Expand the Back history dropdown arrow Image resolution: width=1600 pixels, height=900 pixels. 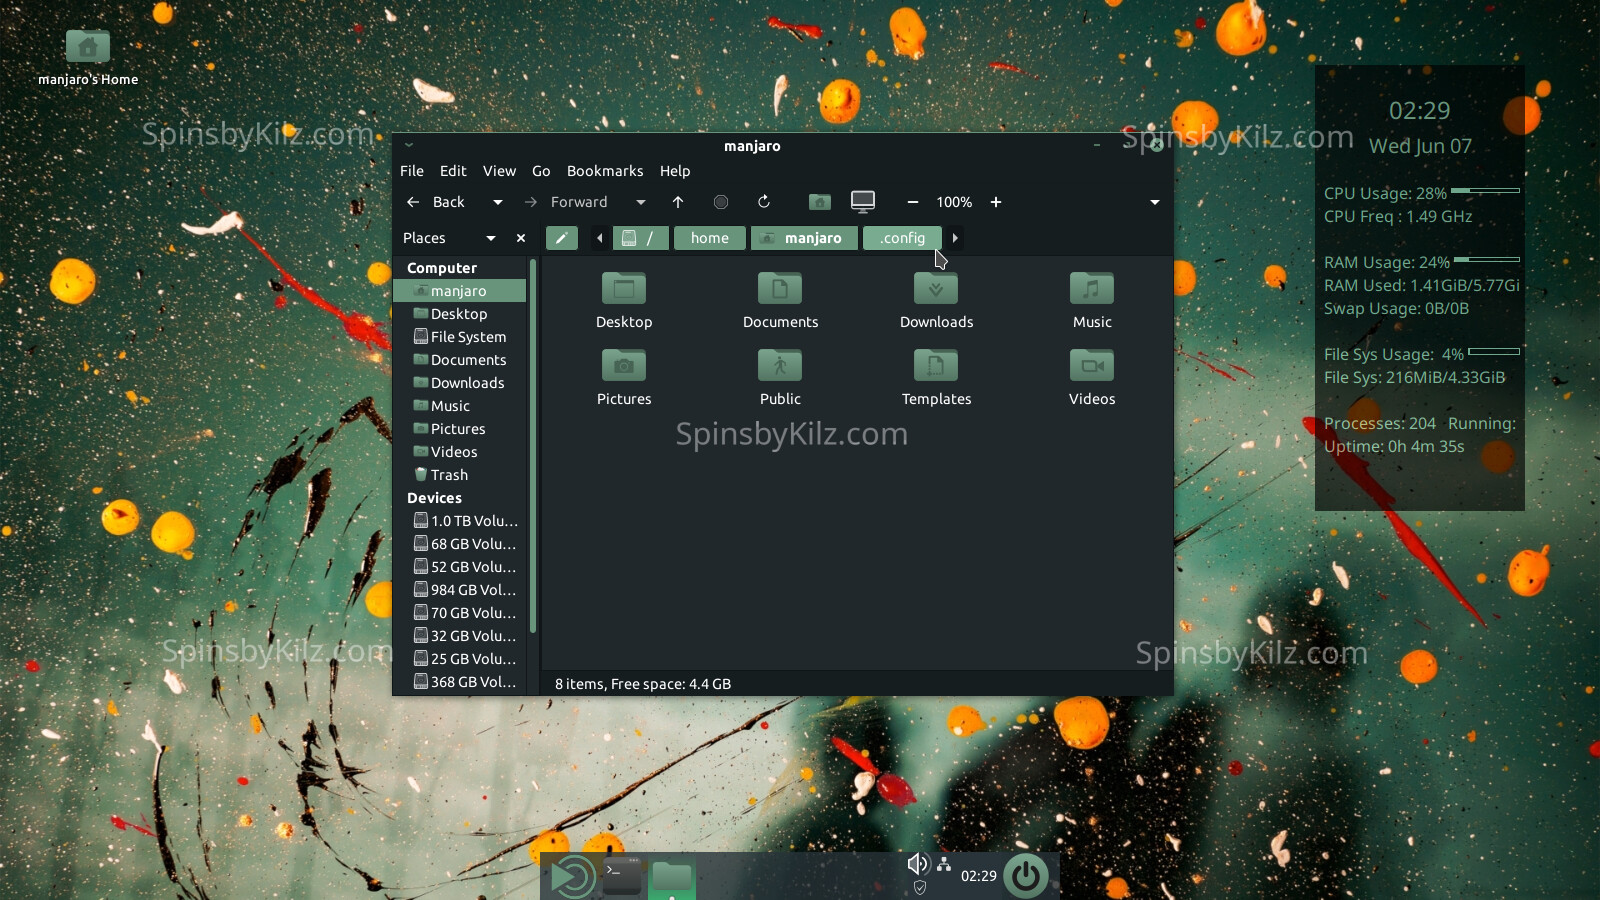click(497, 202)
